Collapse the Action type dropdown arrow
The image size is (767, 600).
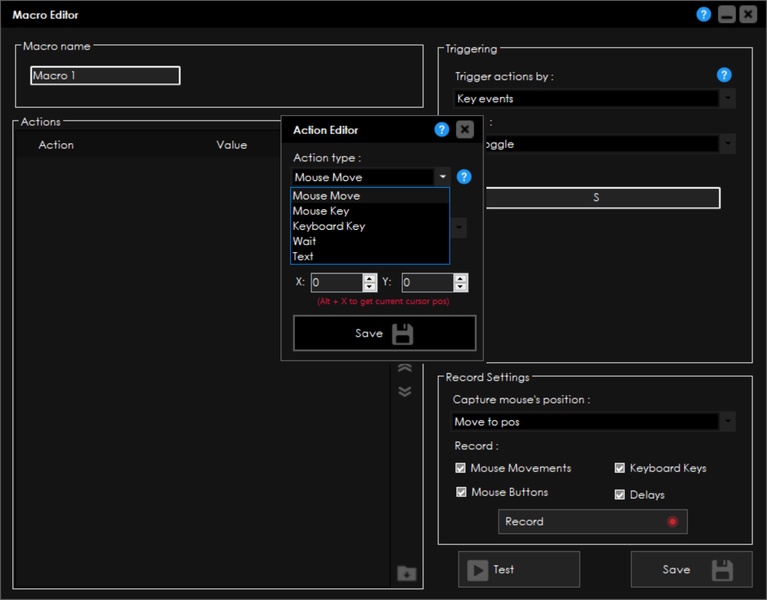pyautogui.click(x=441, y=177)
